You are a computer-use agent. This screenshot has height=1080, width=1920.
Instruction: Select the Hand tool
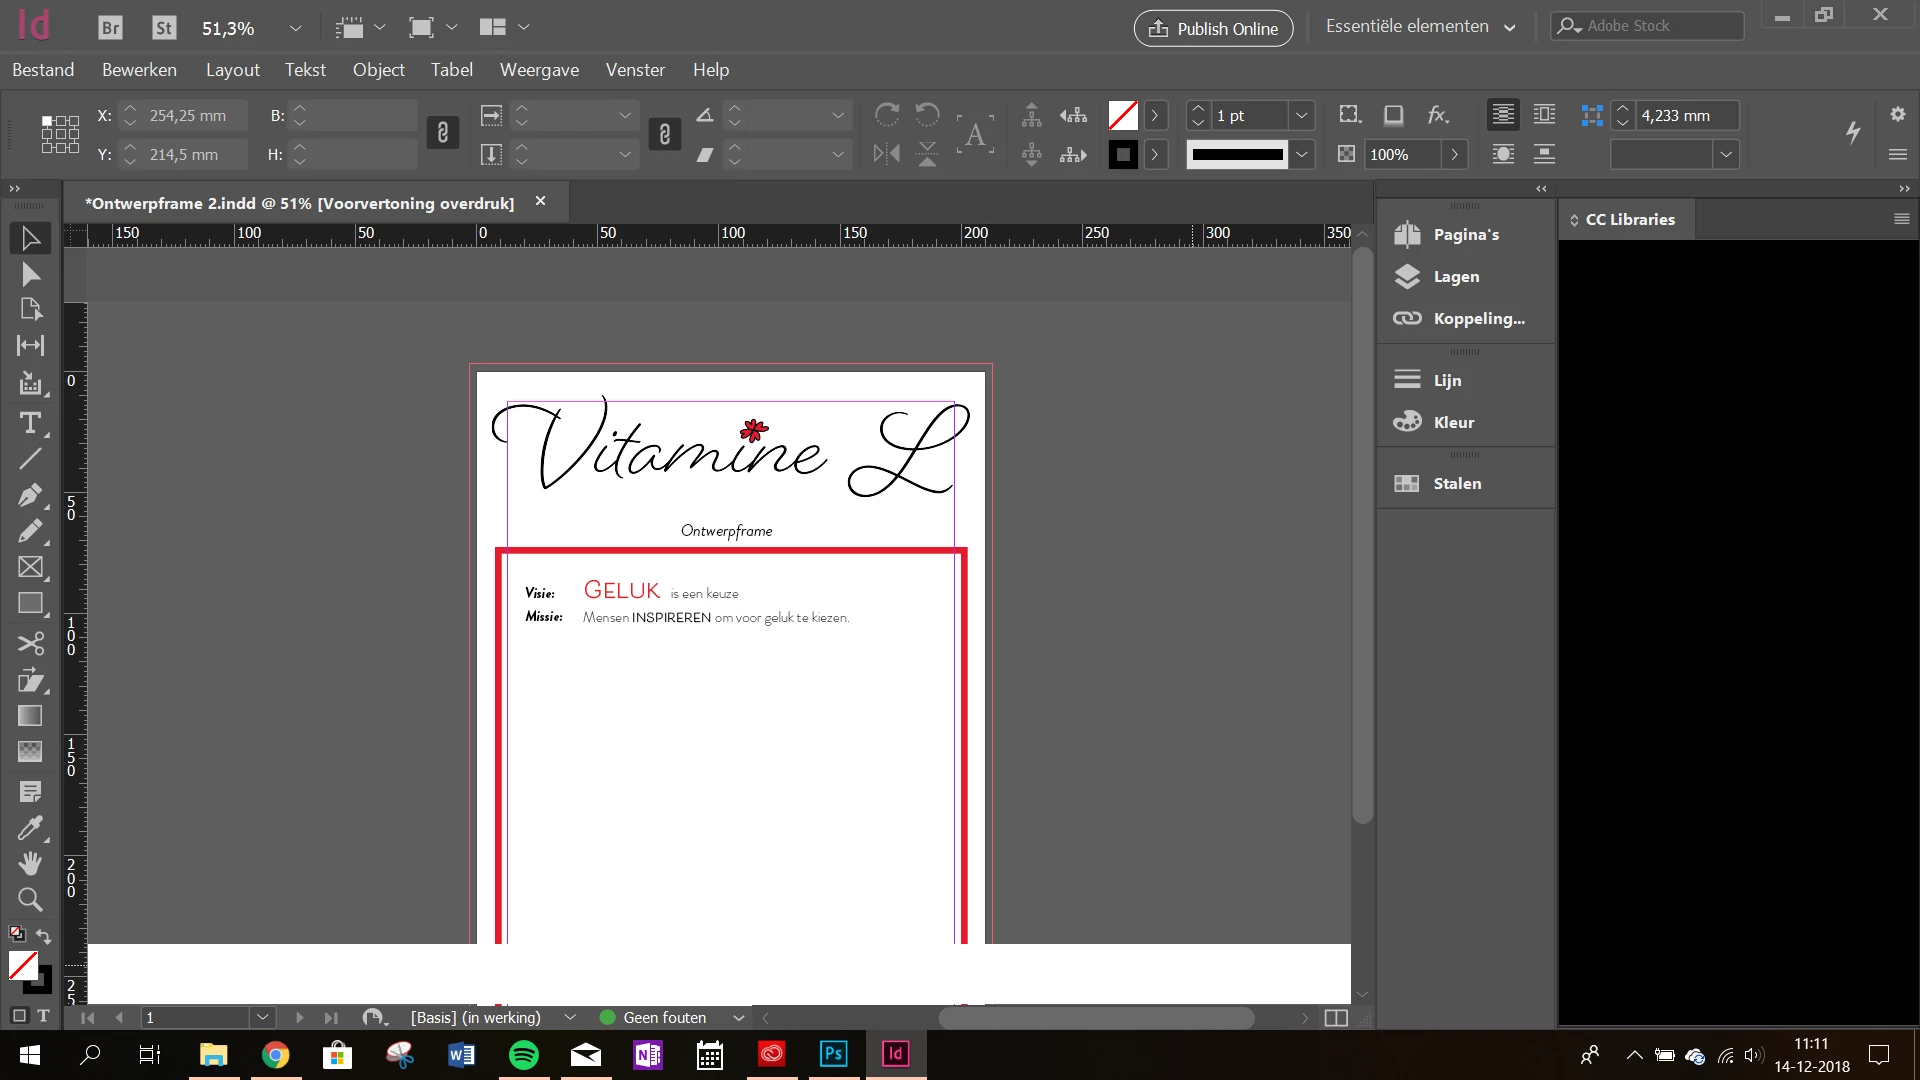point(30,863)
